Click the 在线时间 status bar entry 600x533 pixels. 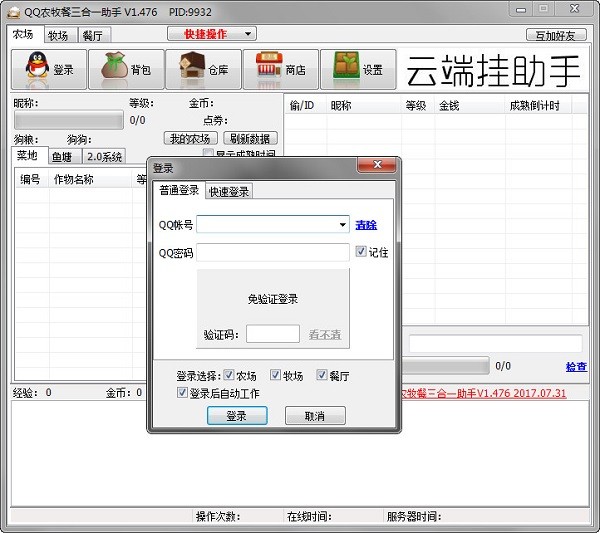pyautogui.click(x=332, y=517)
